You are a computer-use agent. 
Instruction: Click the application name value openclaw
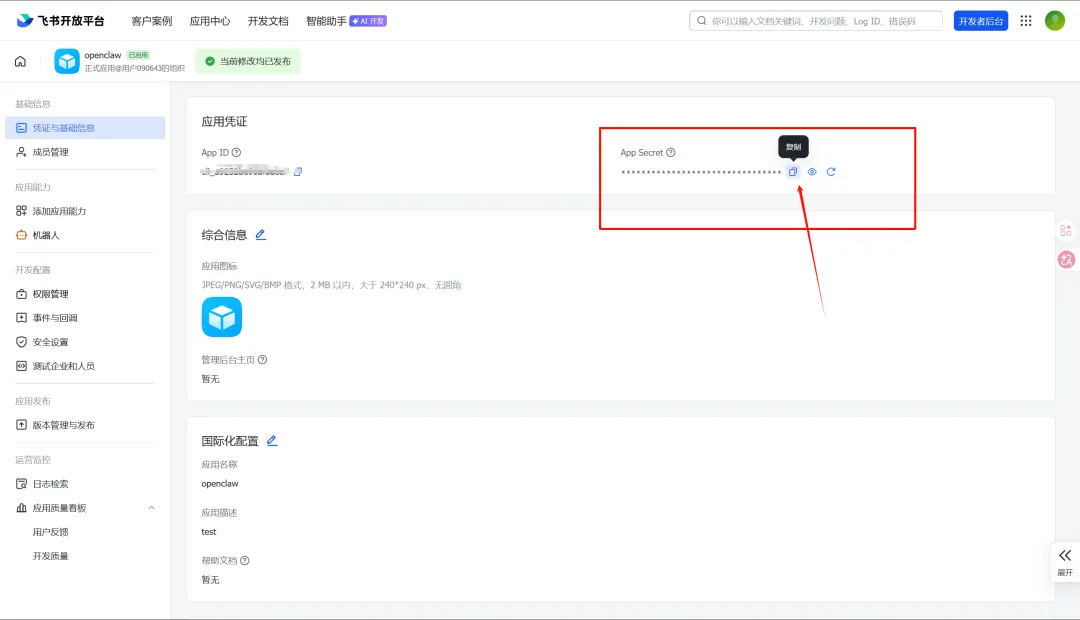(220, 484)
